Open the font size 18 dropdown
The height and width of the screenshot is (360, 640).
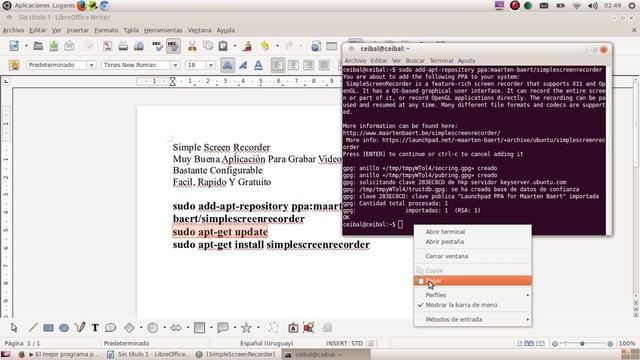click(x=211, y=65)
